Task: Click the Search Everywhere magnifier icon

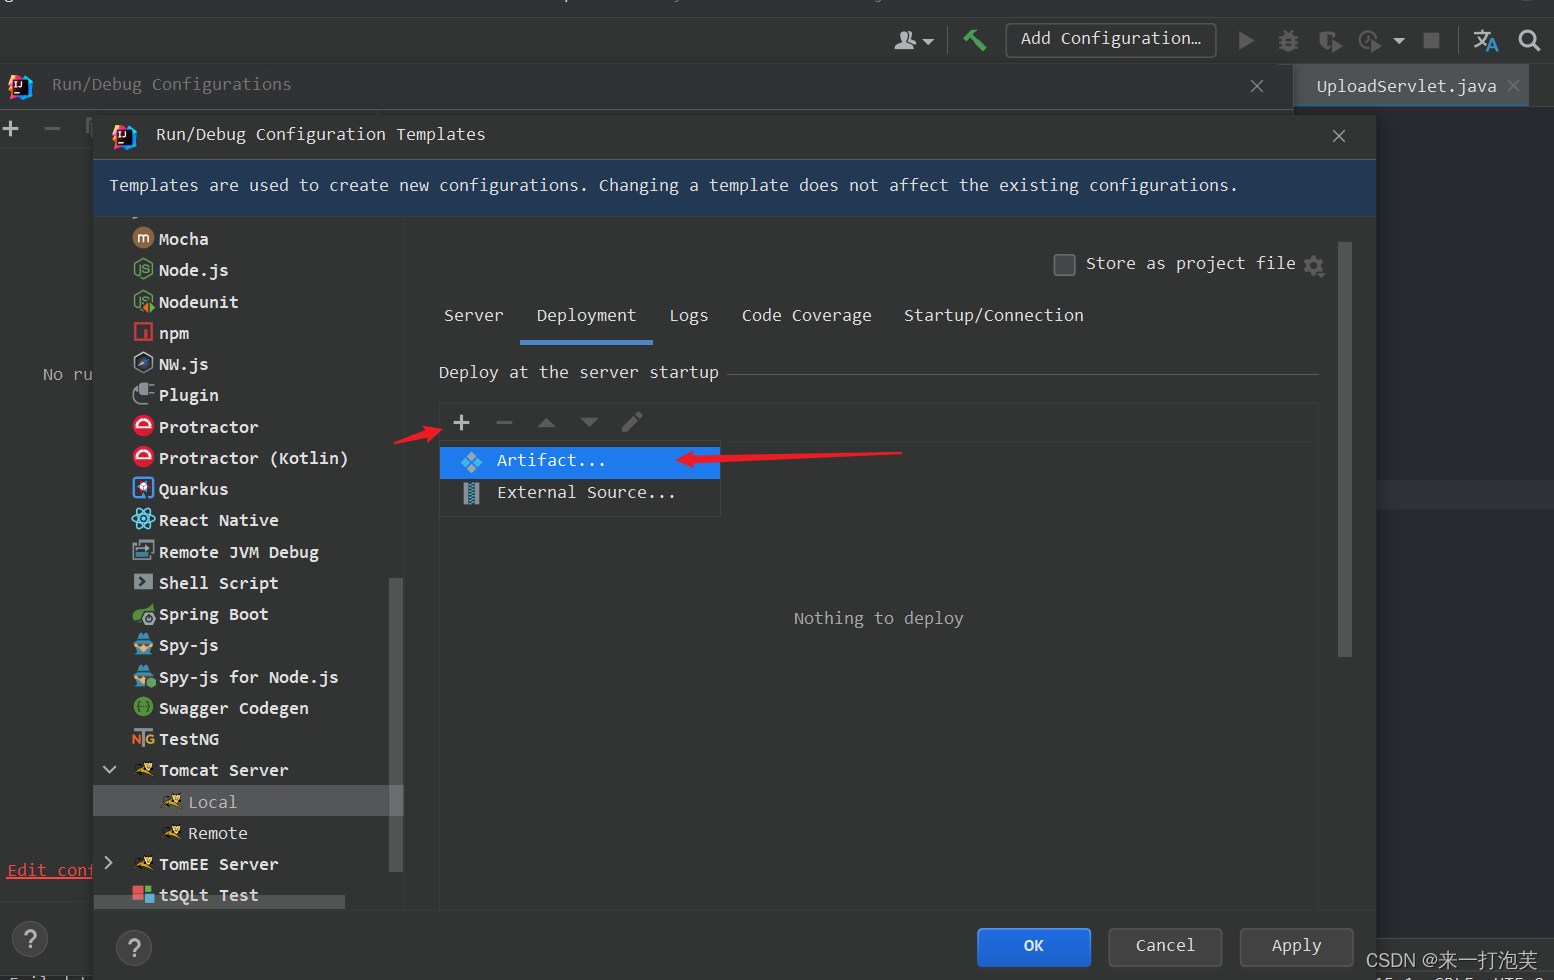Action: tap(1529, 40)
